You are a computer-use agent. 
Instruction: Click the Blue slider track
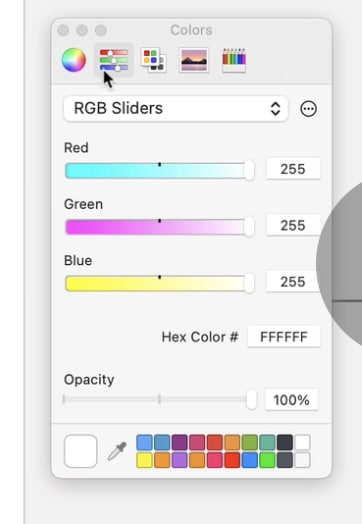pyautogui.click(x=159, y=284)
